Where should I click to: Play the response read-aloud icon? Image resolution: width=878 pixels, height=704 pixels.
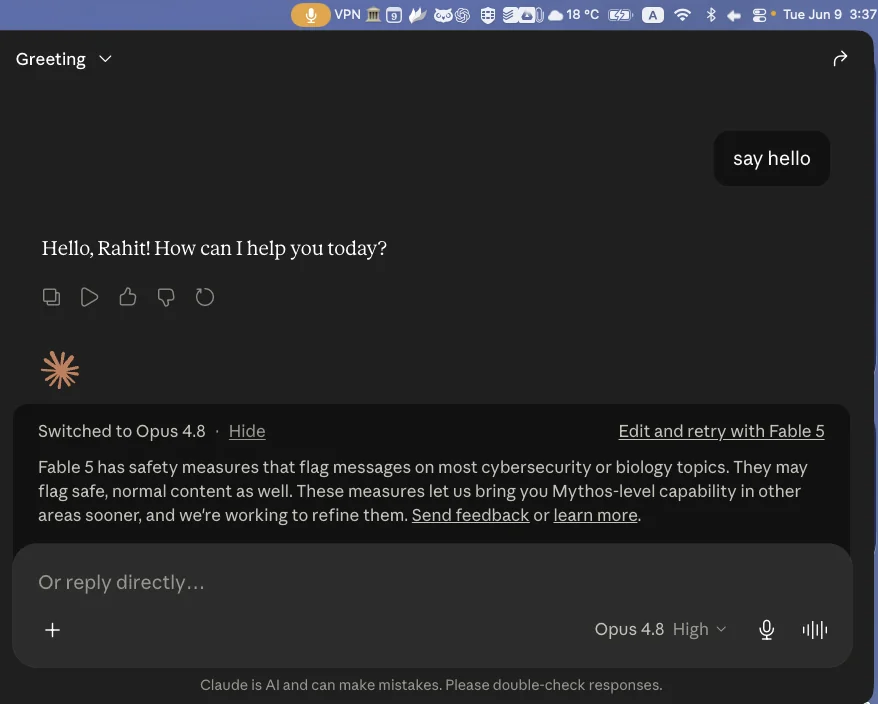tap(90, 297)
